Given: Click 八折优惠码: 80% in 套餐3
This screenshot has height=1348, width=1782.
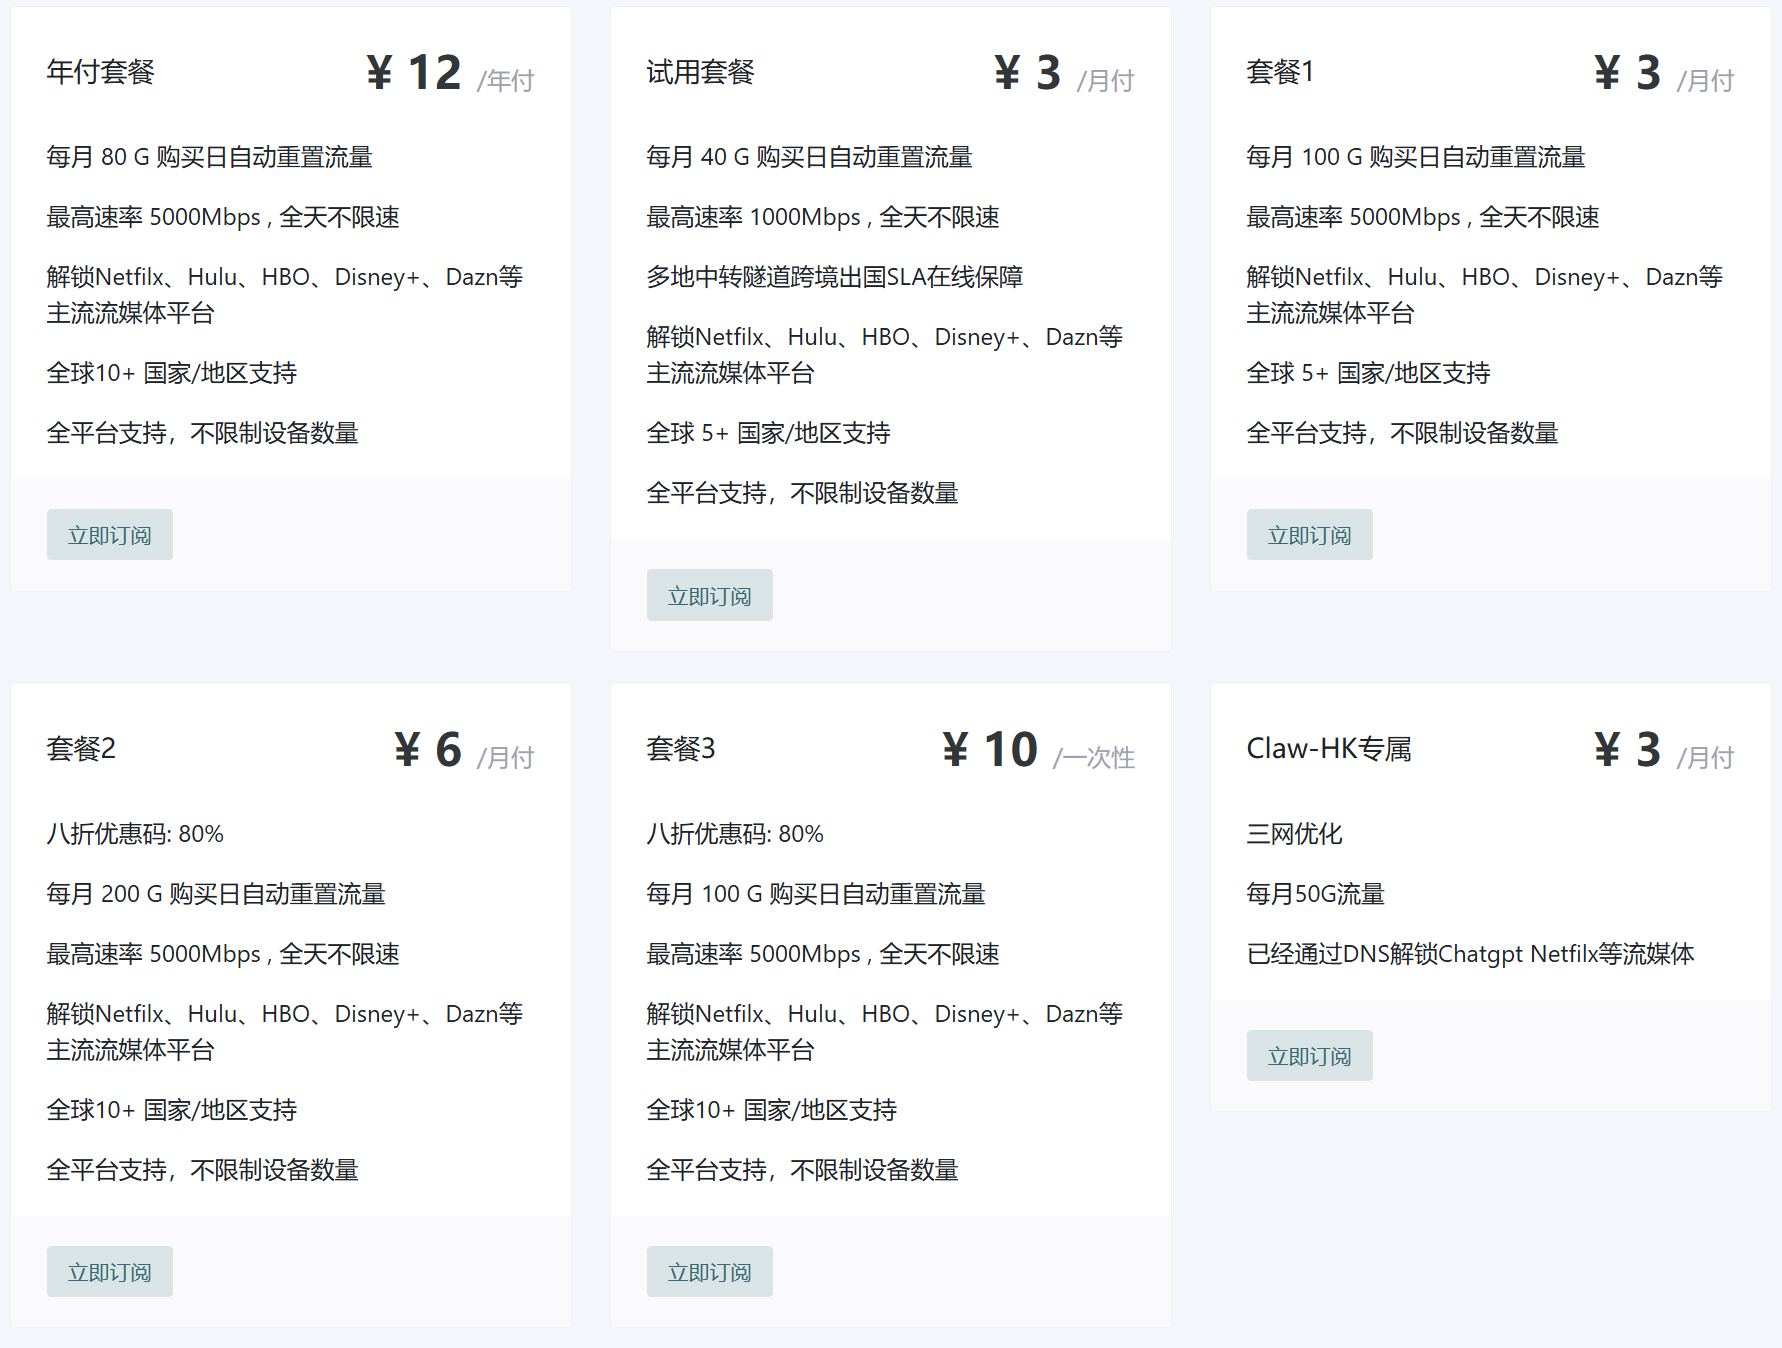Looking at the screenshot, I should 735,834.
